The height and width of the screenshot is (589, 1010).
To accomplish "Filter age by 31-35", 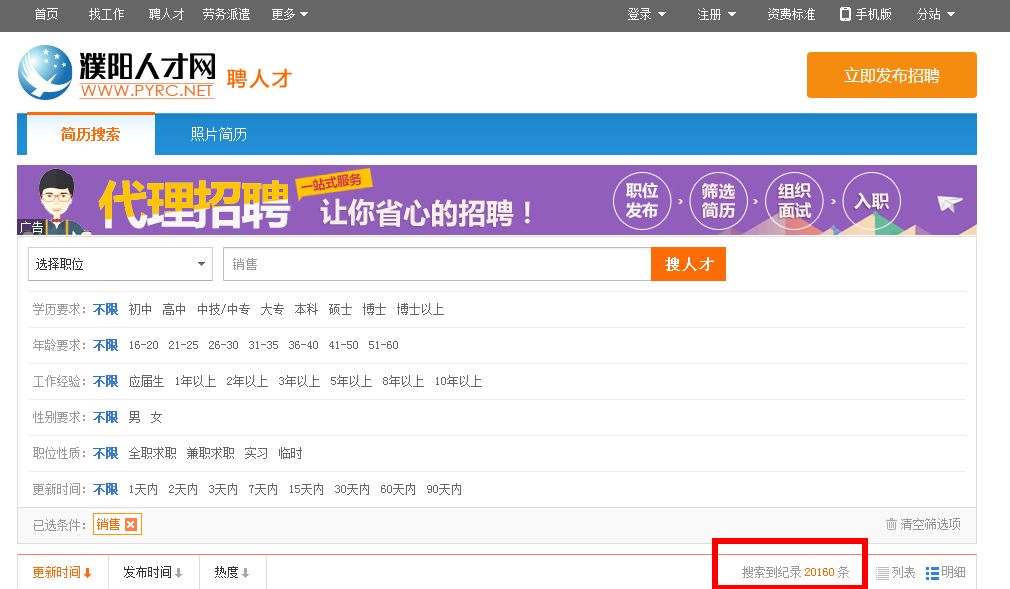I will (263, 345).
